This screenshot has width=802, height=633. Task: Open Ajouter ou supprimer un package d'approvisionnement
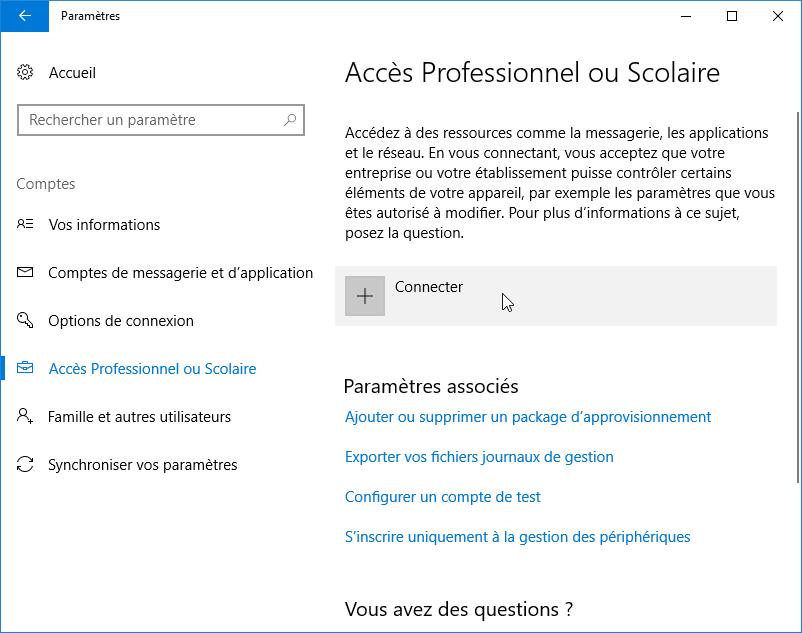coord(528,417)
